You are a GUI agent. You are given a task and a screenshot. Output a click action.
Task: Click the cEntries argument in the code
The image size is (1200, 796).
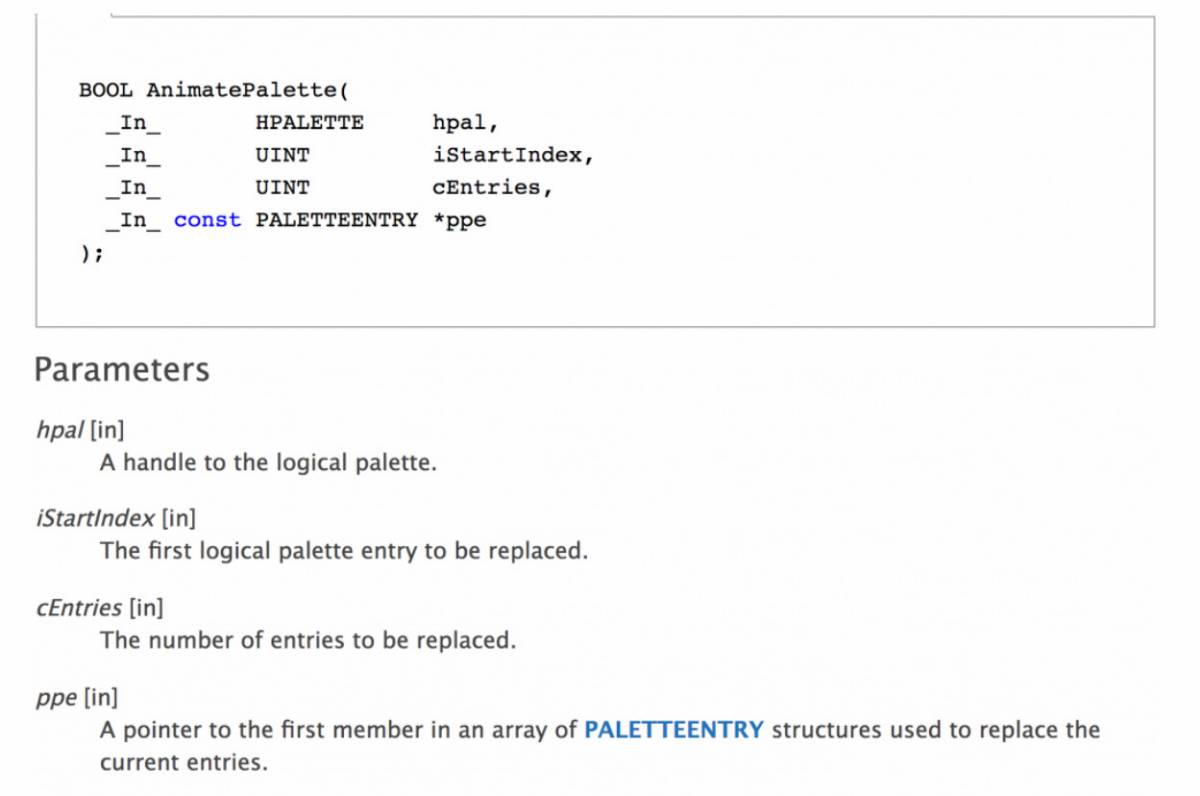click(x=491, y=188)
